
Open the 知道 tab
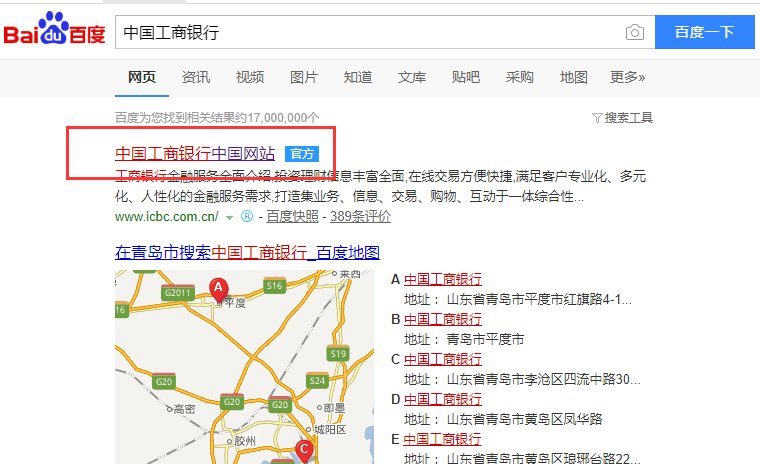tap(358, 77)
